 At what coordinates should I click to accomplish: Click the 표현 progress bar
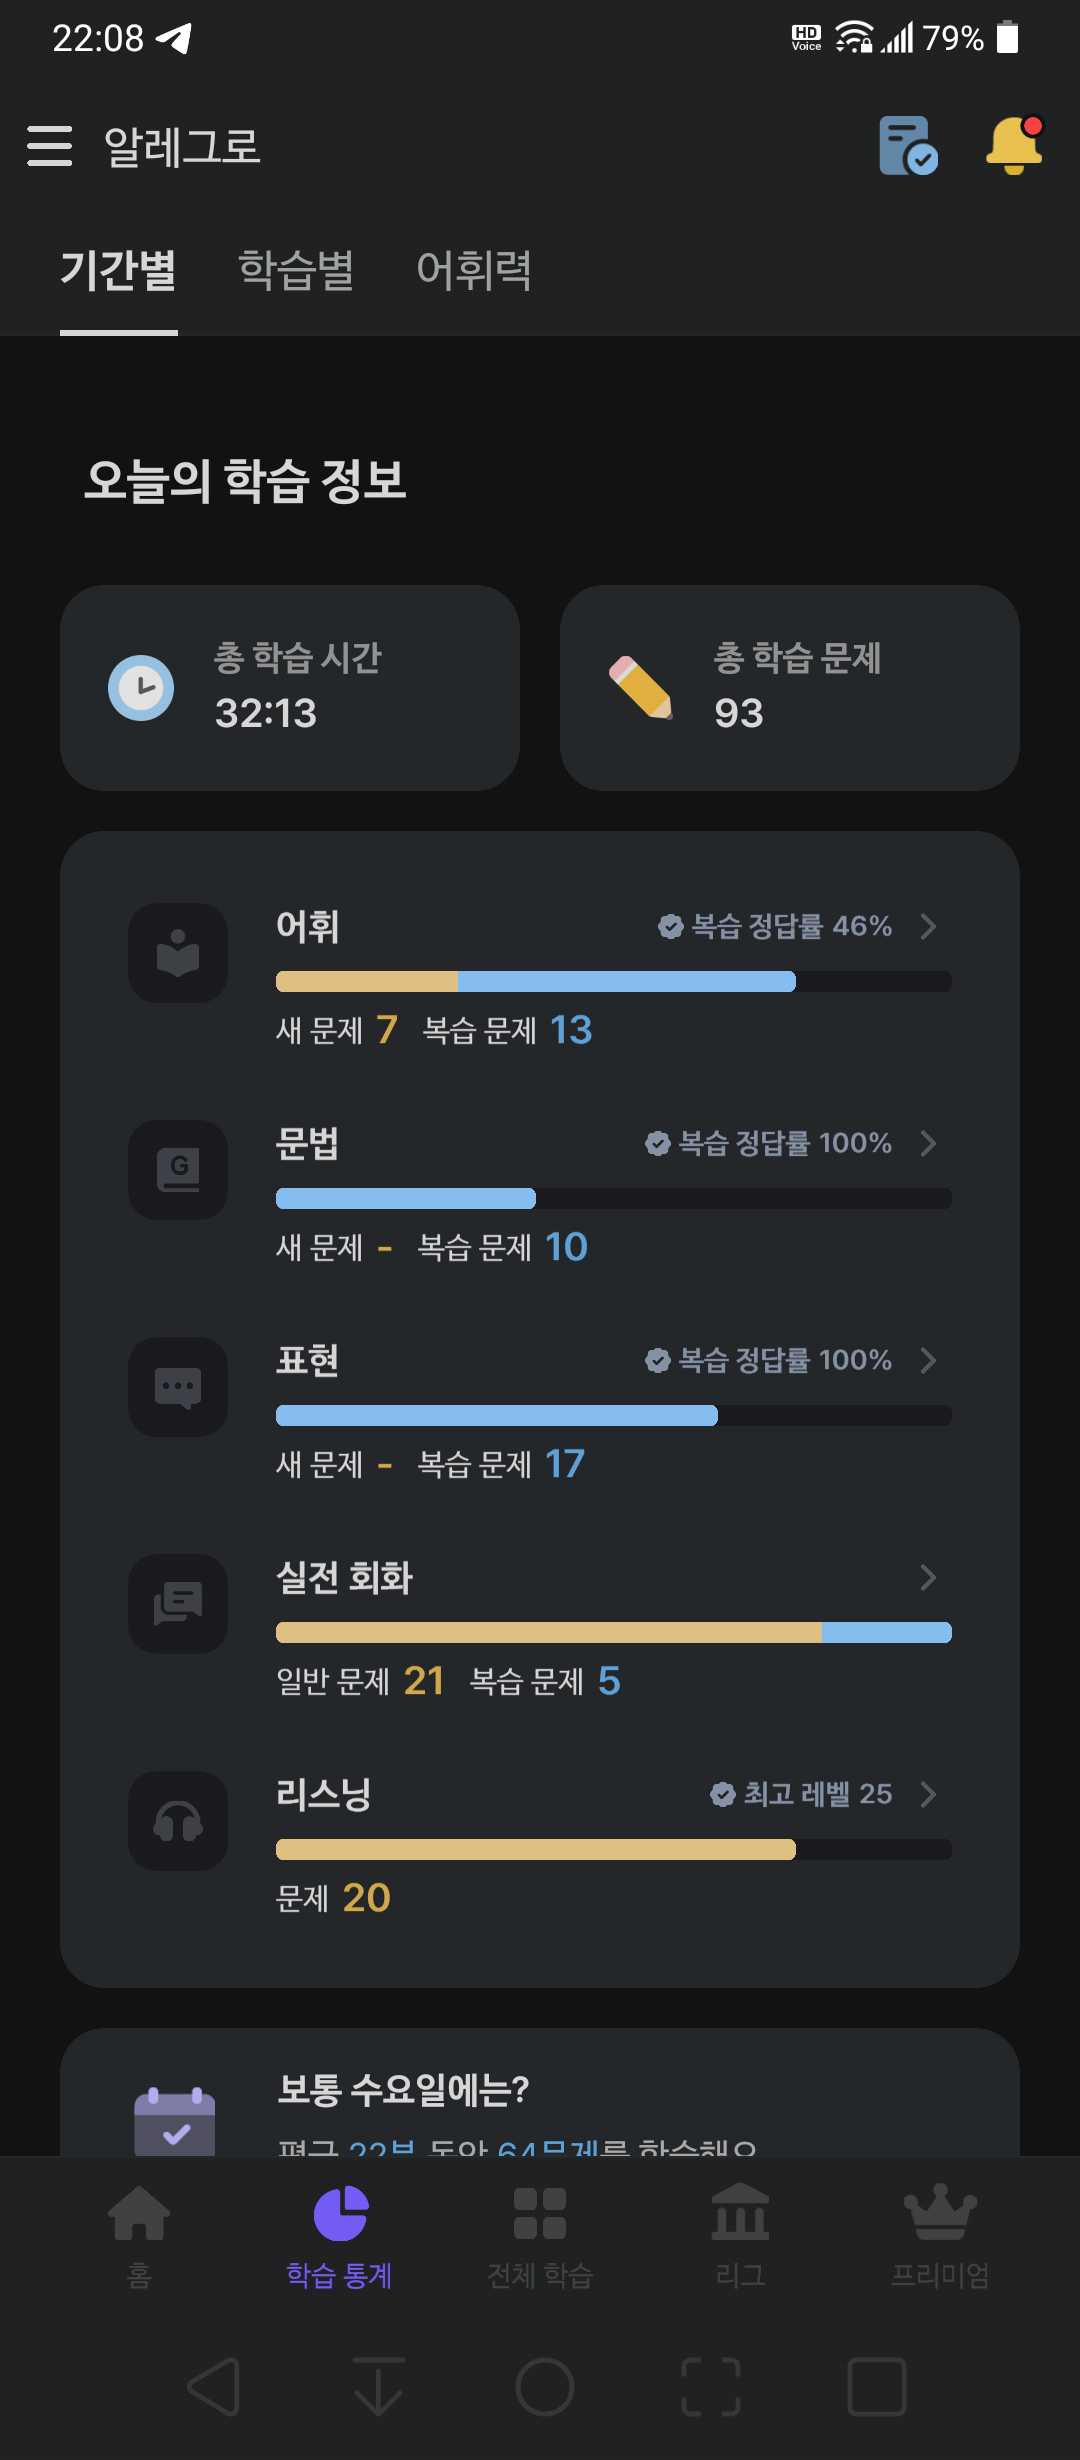pos(614,1415)
